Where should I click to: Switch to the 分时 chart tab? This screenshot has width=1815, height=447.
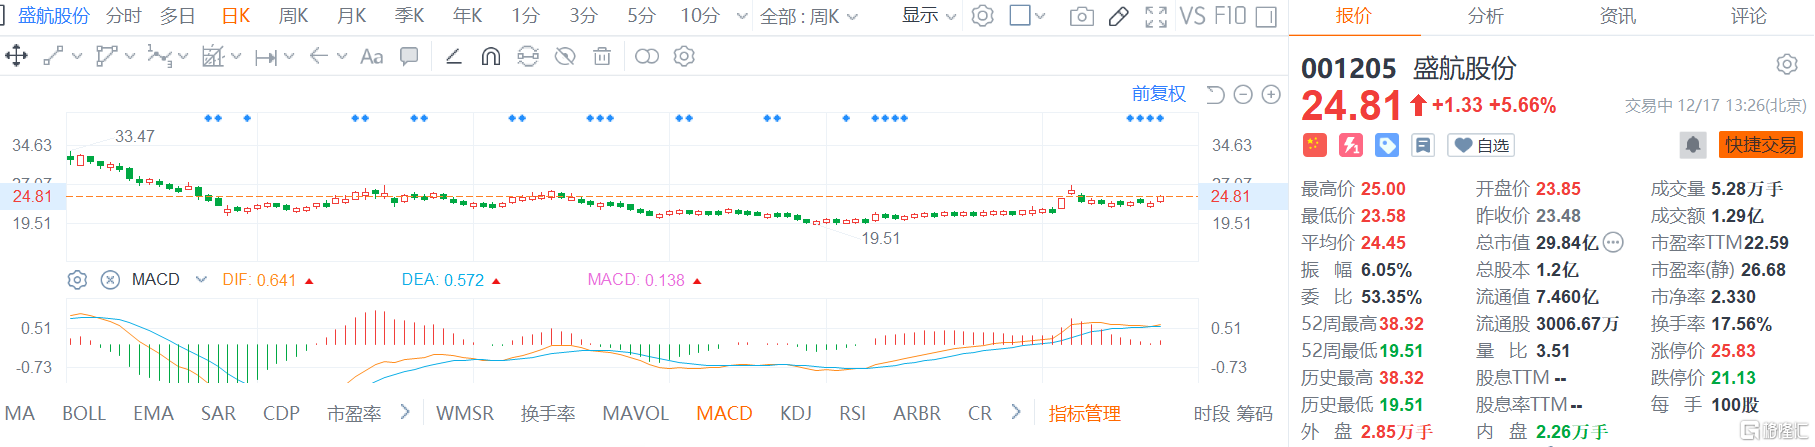point(124,16)
